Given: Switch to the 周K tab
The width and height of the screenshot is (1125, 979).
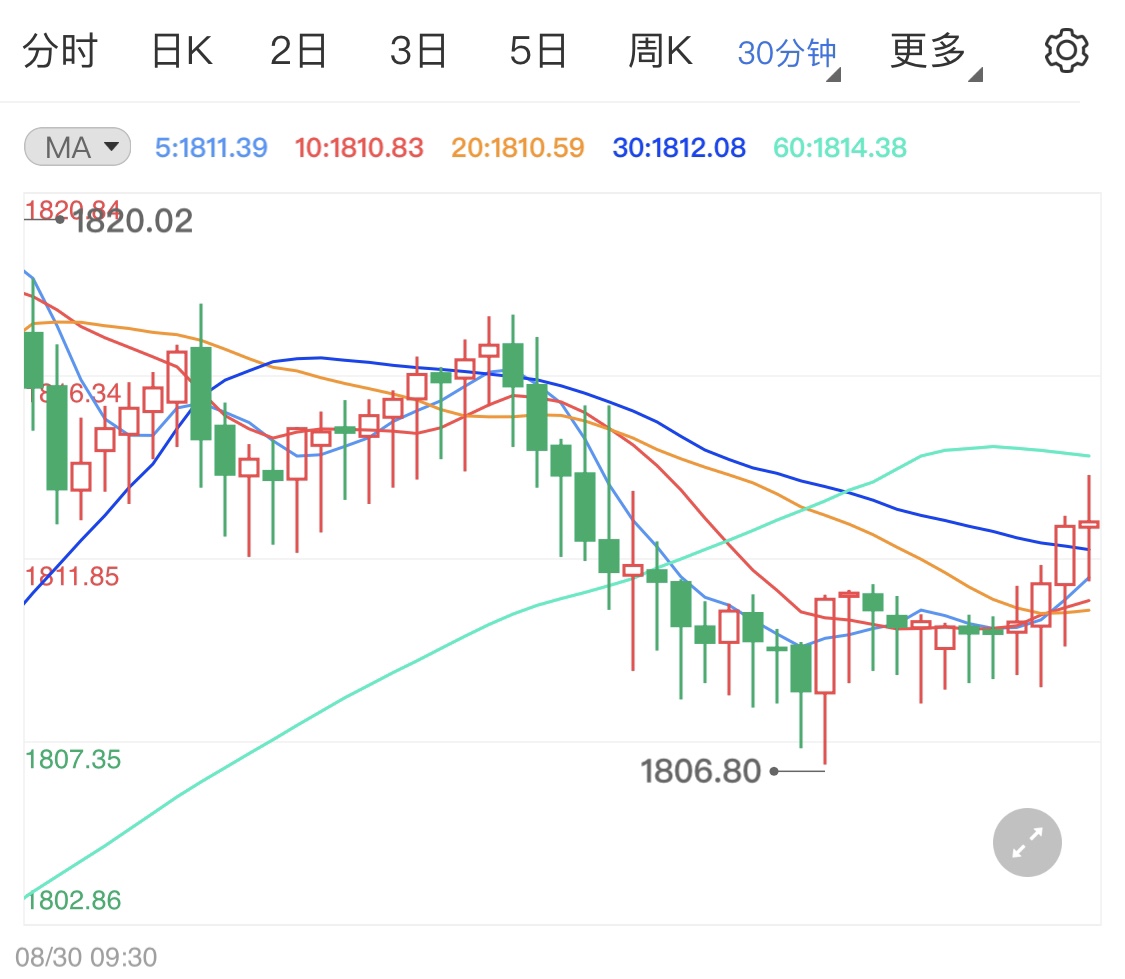Looking at the screenshot, I should tap(660, 52).
